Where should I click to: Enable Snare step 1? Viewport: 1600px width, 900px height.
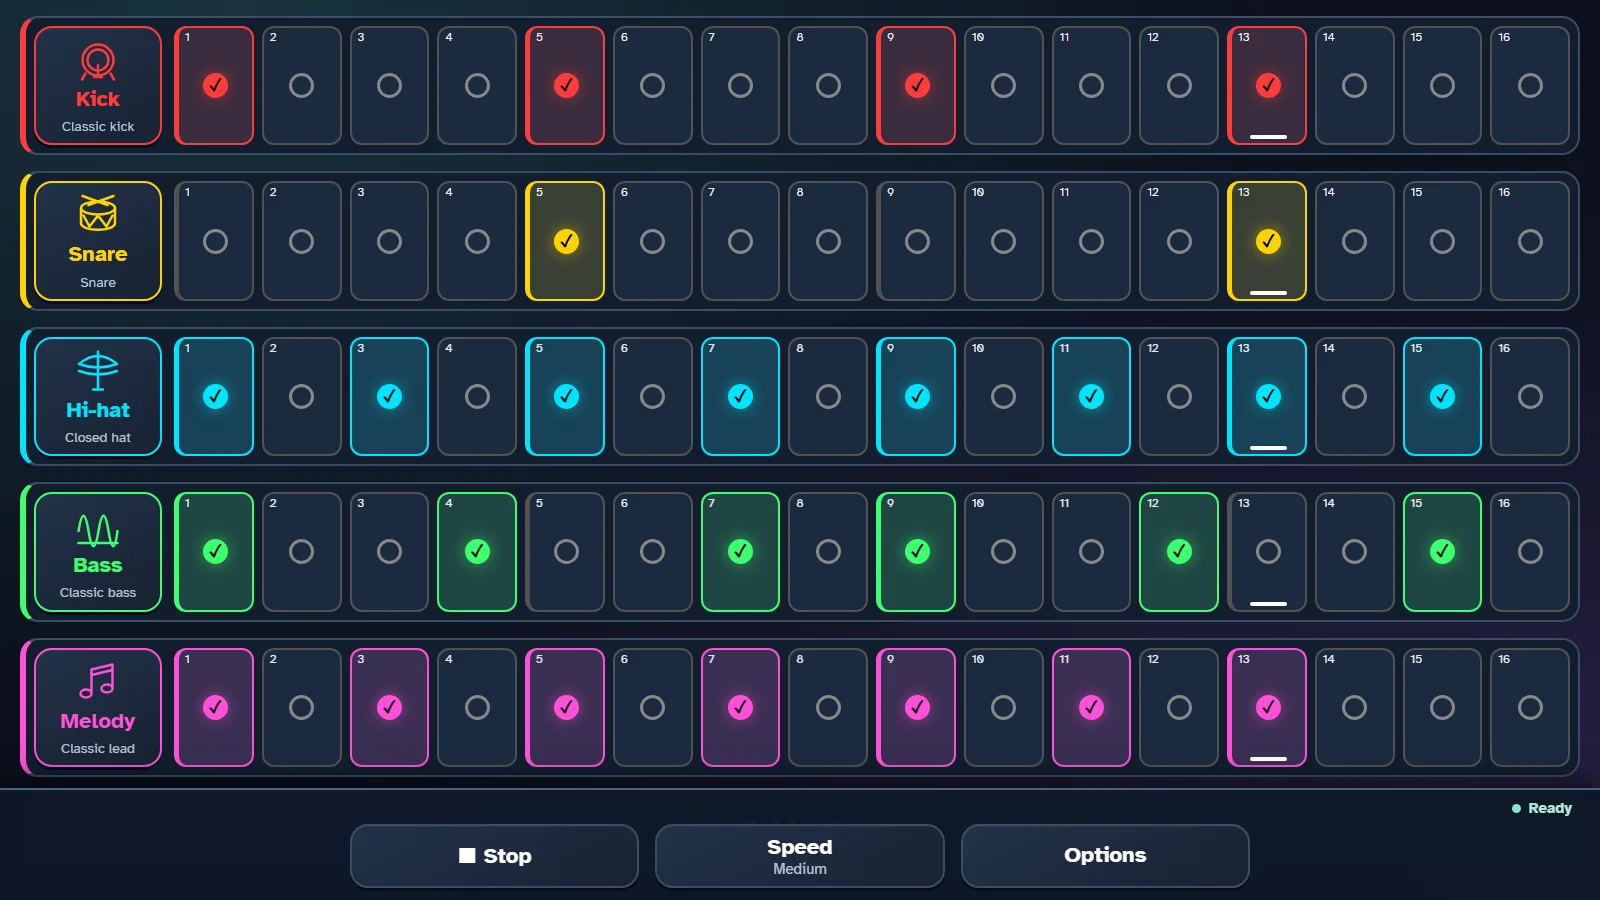(214, 241)
